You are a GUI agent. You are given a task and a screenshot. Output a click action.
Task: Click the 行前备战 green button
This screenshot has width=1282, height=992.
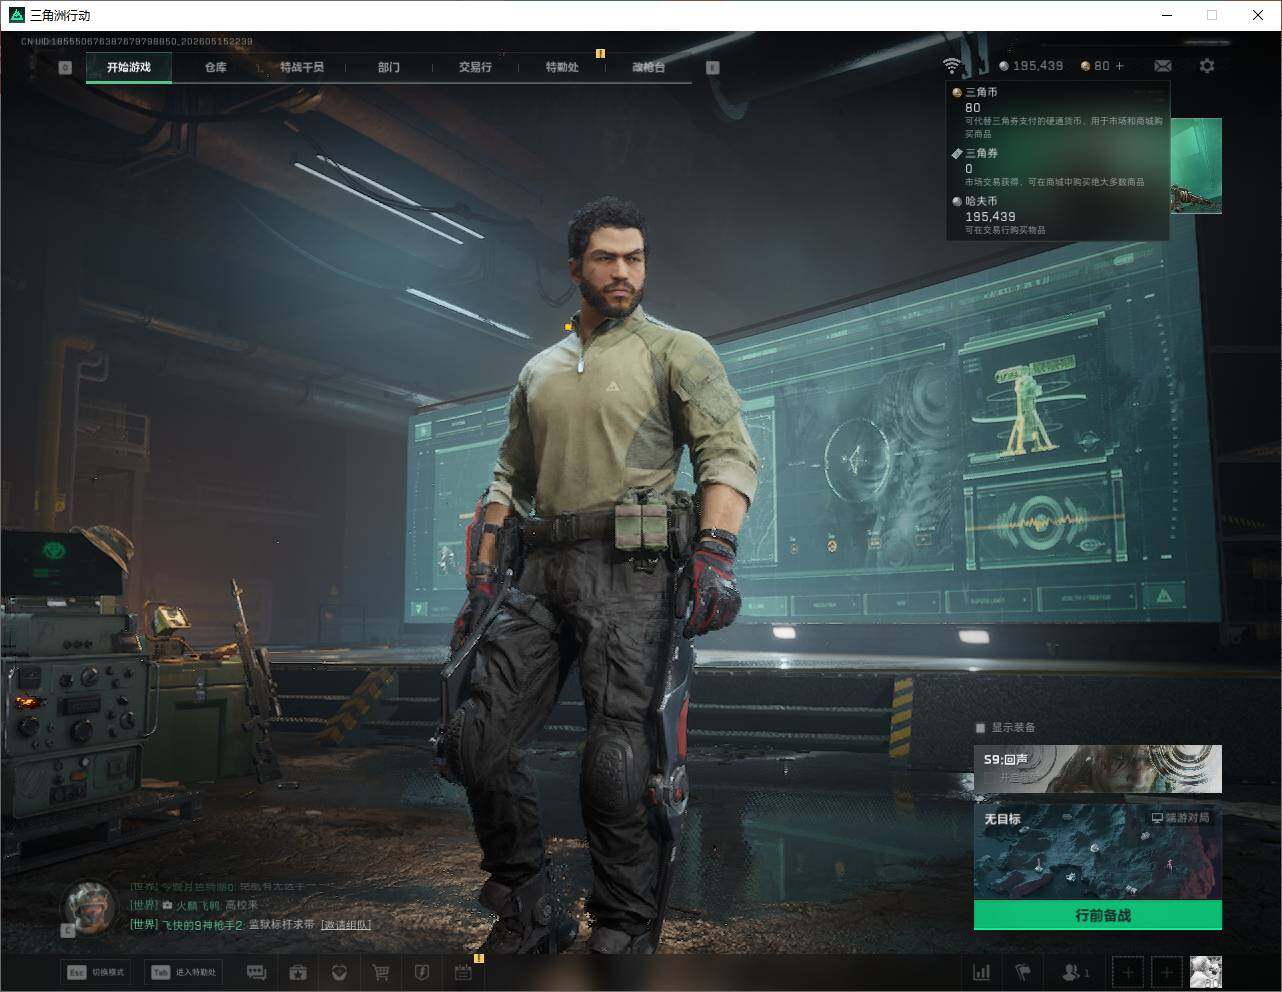pos(1098,915)
